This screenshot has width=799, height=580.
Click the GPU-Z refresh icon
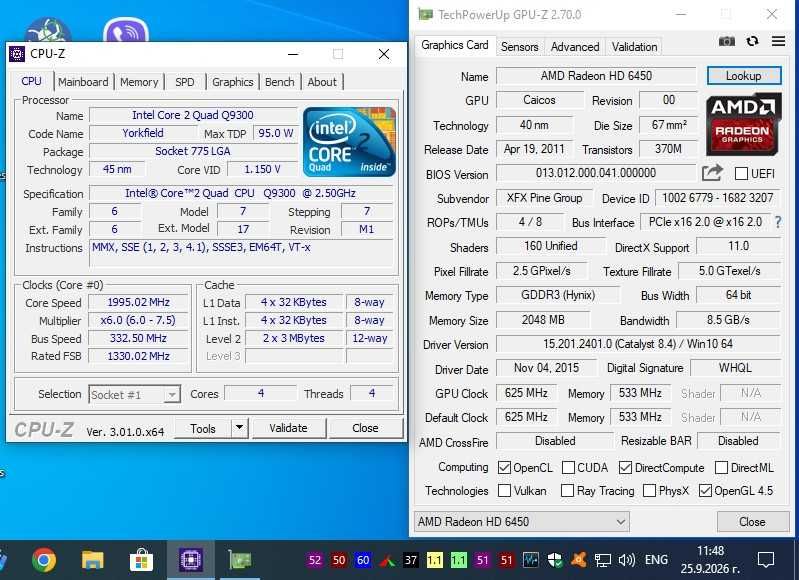point(752,41)
